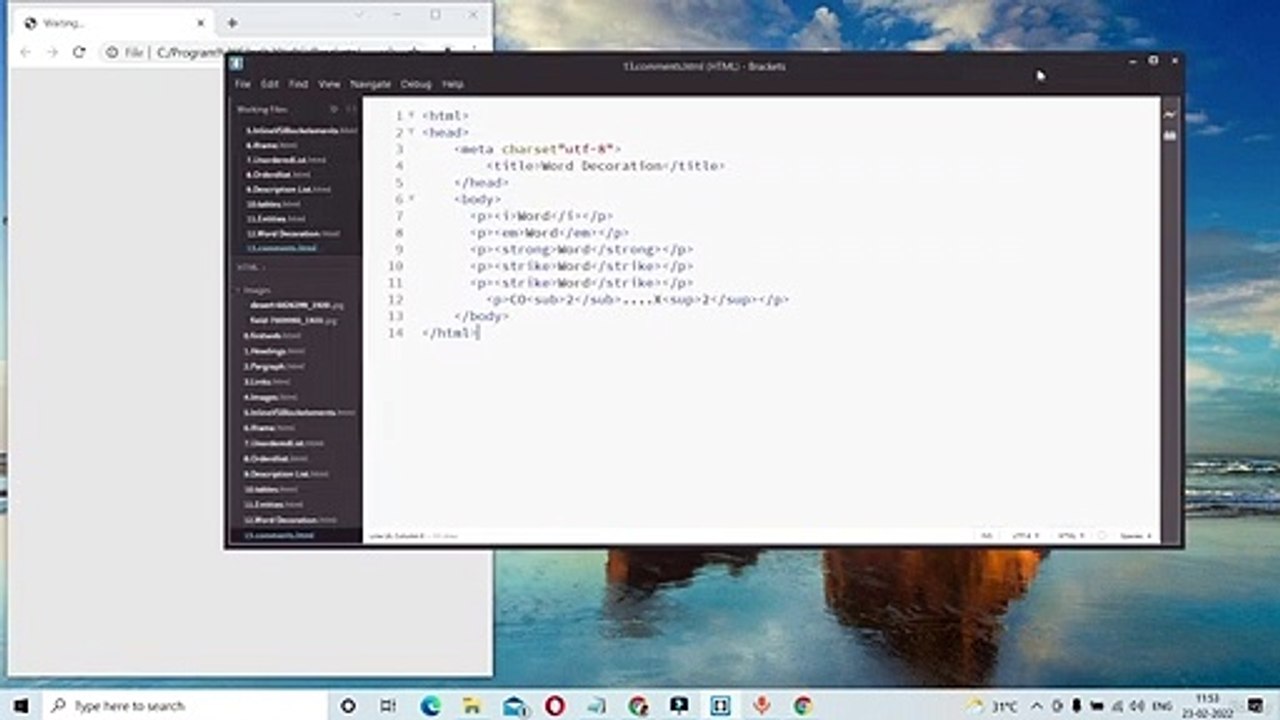Open 12.Word Decoration.html in Working Files list

click(293, 233)
